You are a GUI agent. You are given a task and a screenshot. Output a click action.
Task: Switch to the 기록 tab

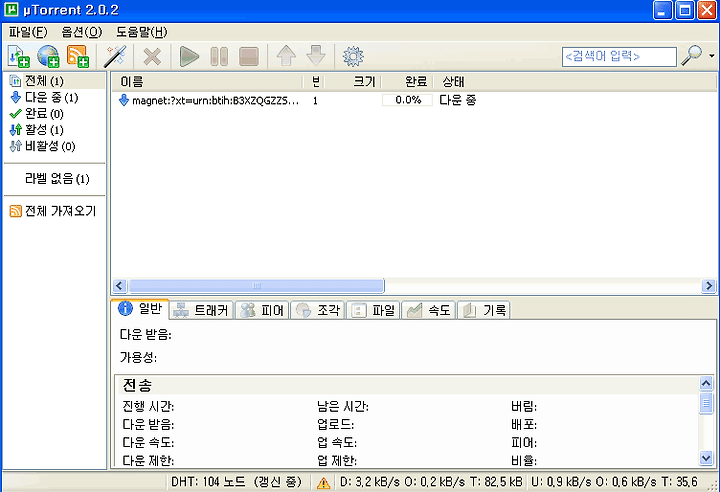484,311
